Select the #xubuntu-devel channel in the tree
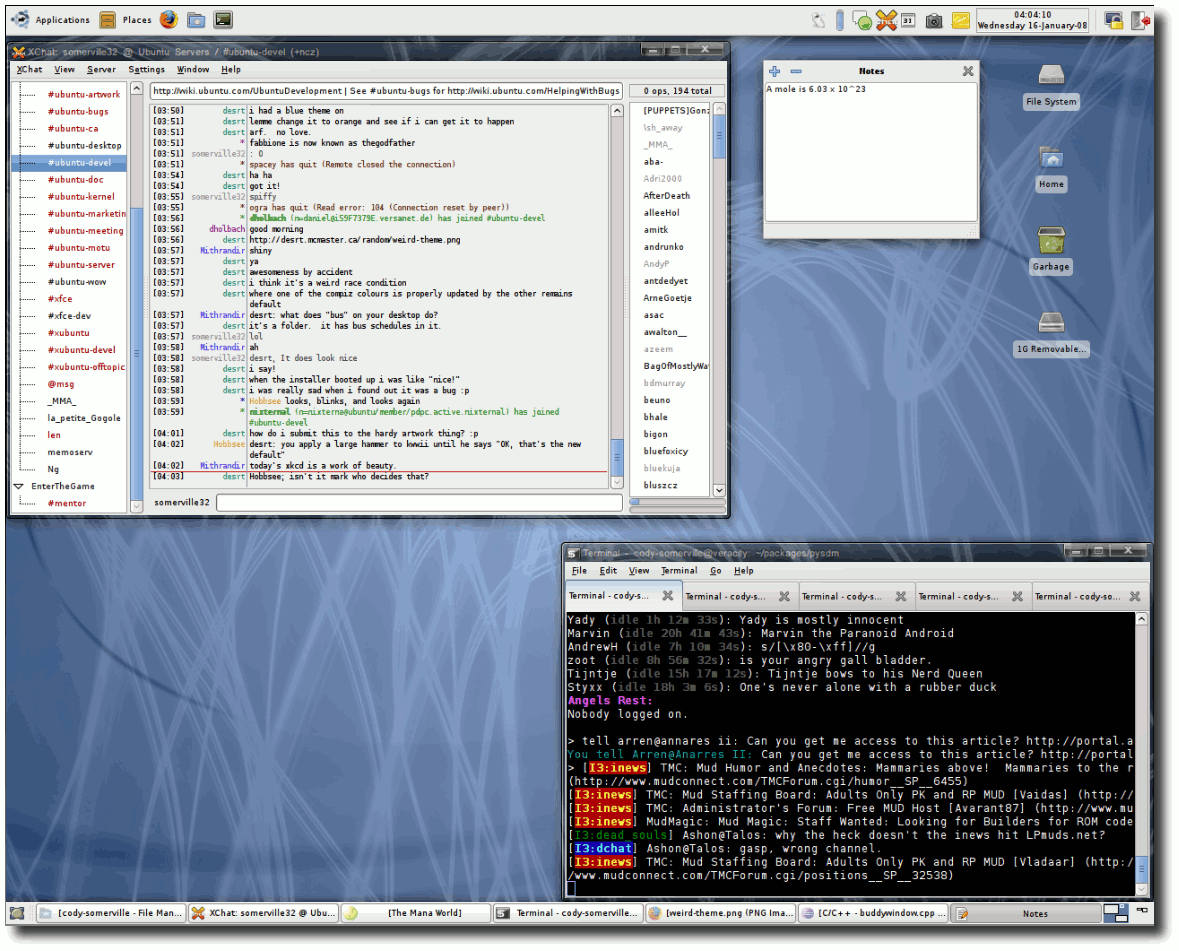Screen dimensions: 1179x951 [x=82, y=350]
